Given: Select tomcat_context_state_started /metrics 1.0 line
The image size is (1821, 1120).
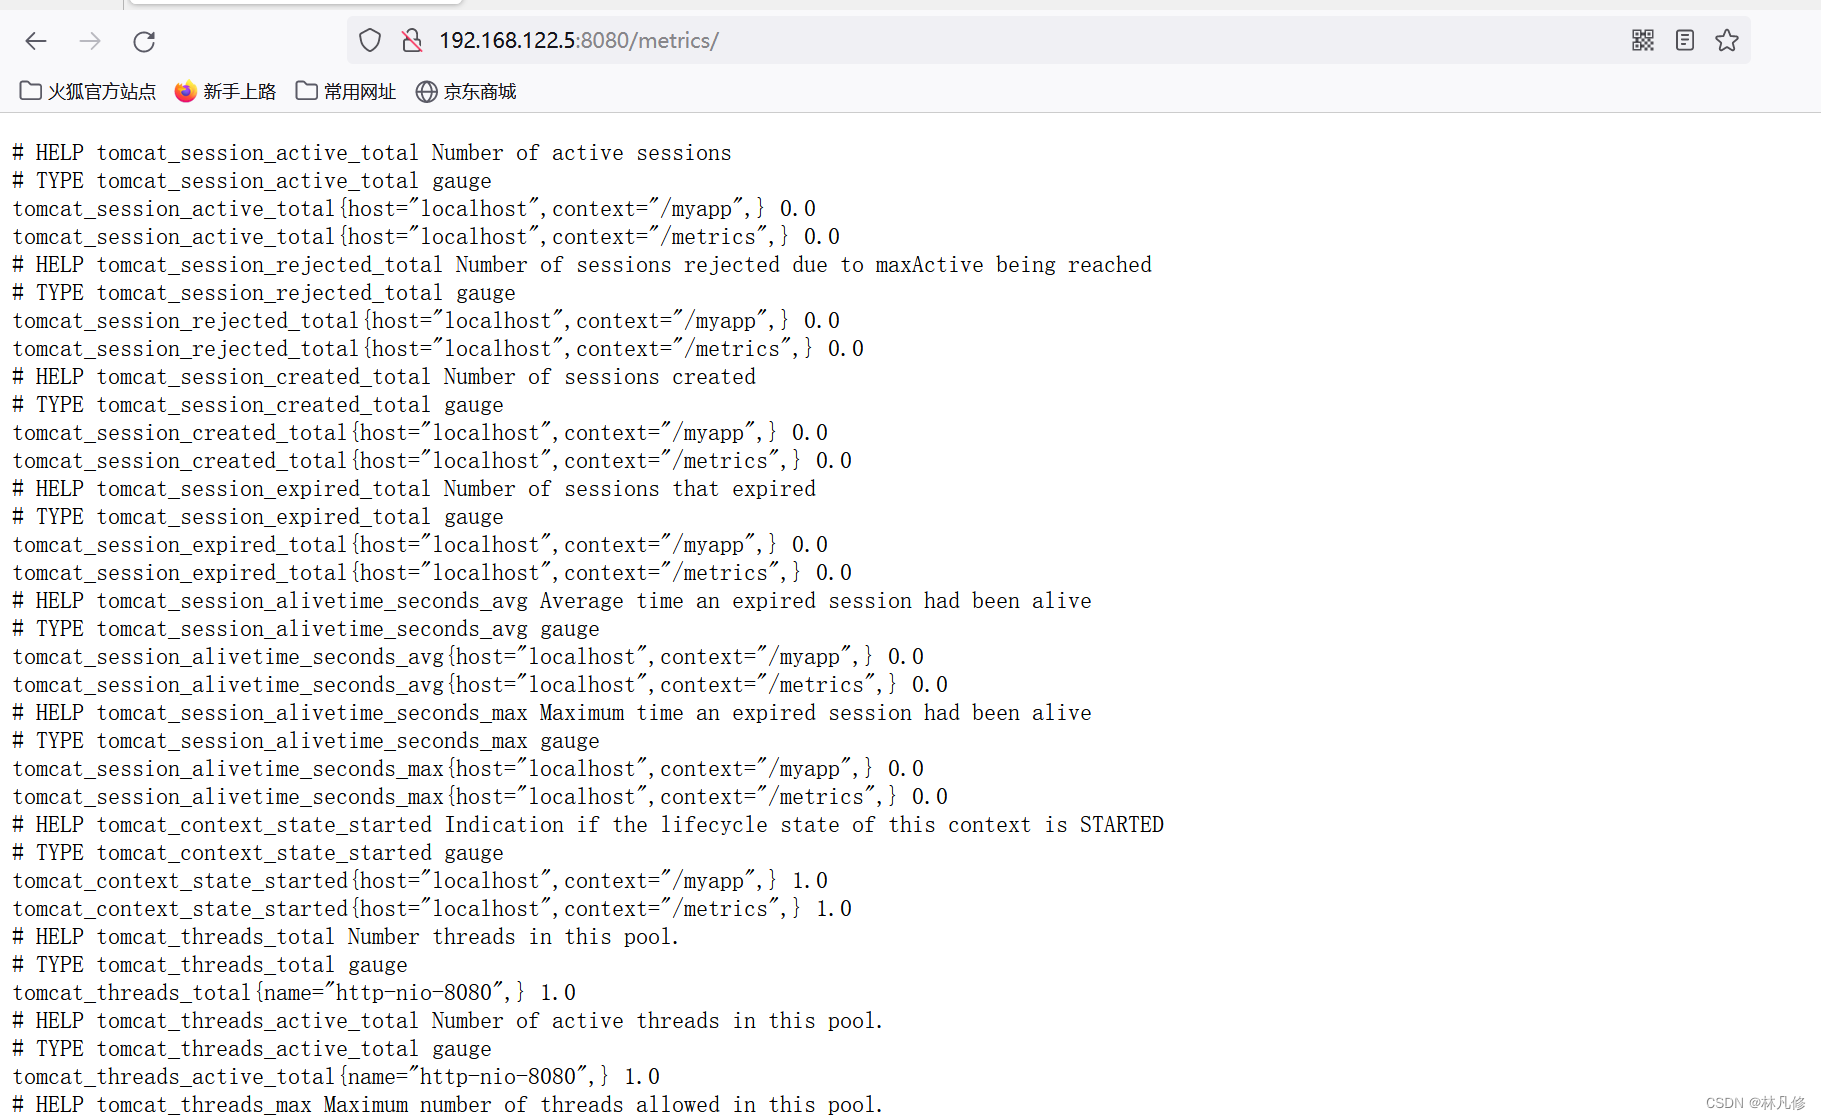Looking at the screenshot, I should pyautogui.click(x=432, y=909).
